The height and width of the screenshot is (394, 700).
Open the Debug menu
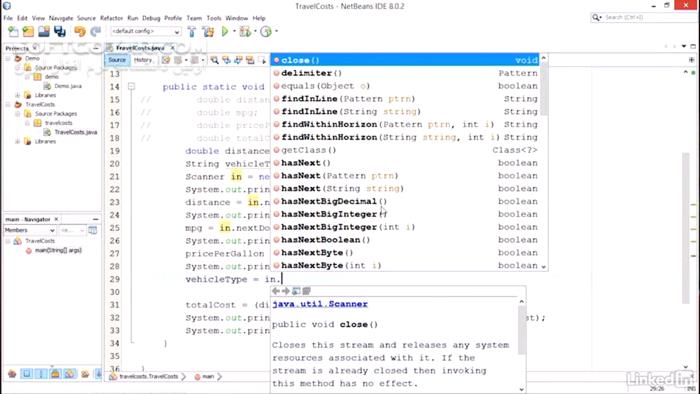[x=151, y=18]
